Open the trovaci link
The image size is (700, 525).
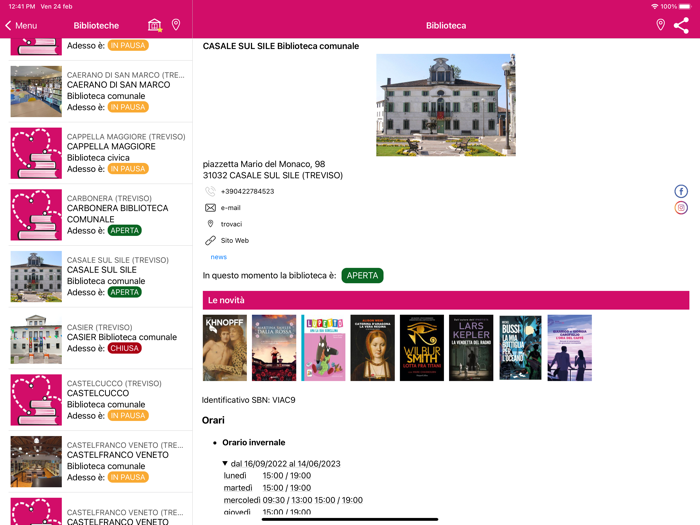[x=231, y=224]
